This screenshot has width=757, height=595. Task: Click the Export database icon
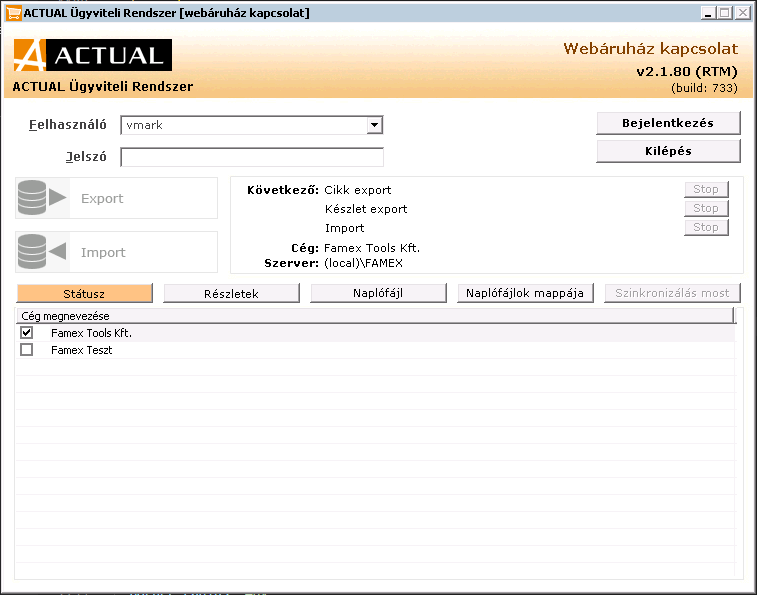pyautogui.click(x=41, y=198)
